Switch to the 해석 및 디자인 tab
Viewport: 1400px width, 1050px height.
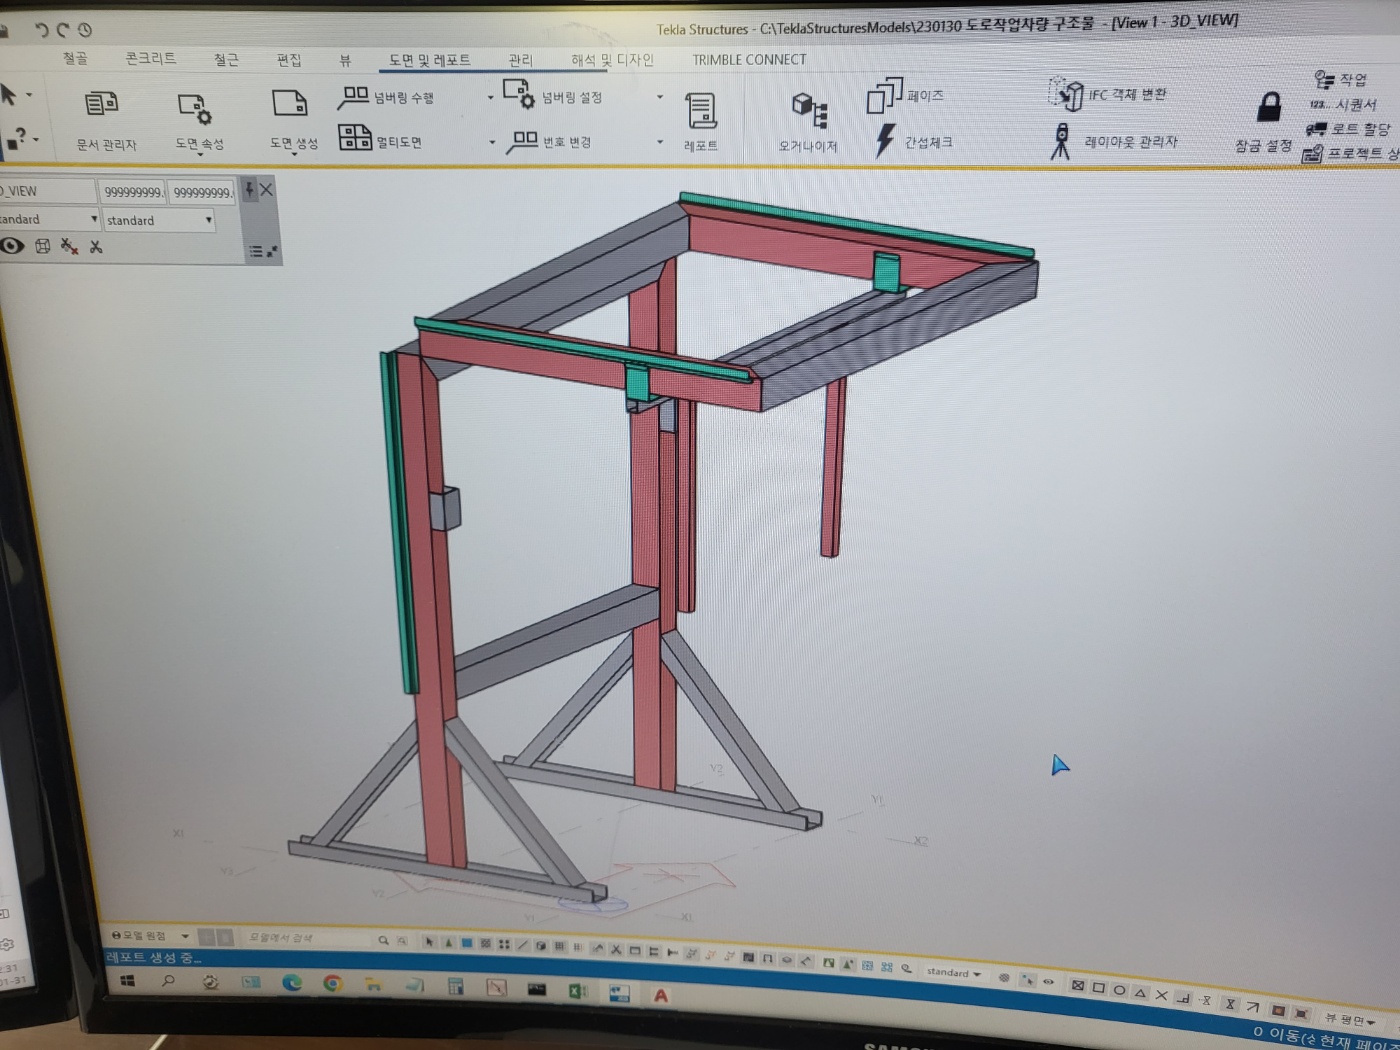612,60
